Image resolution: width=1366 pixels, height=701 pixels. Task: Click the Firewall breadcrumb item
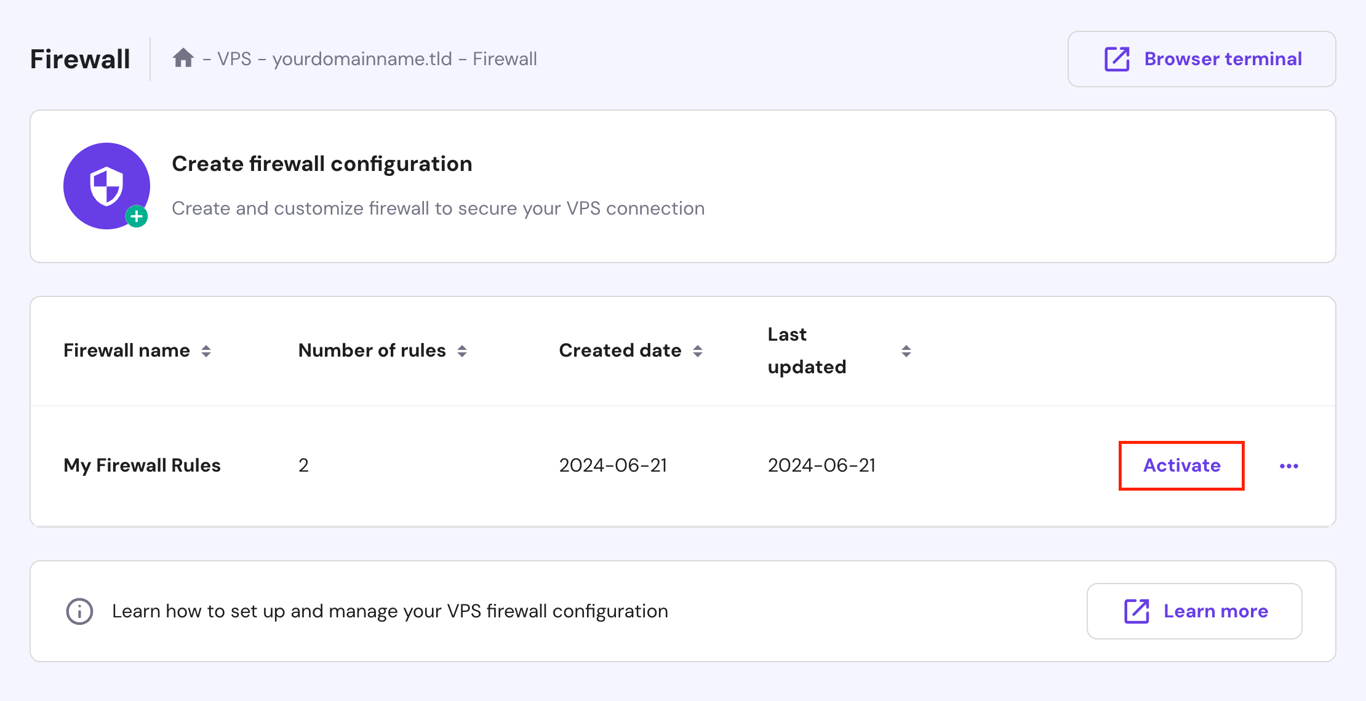pyautogui.click(x=505, y=58)
